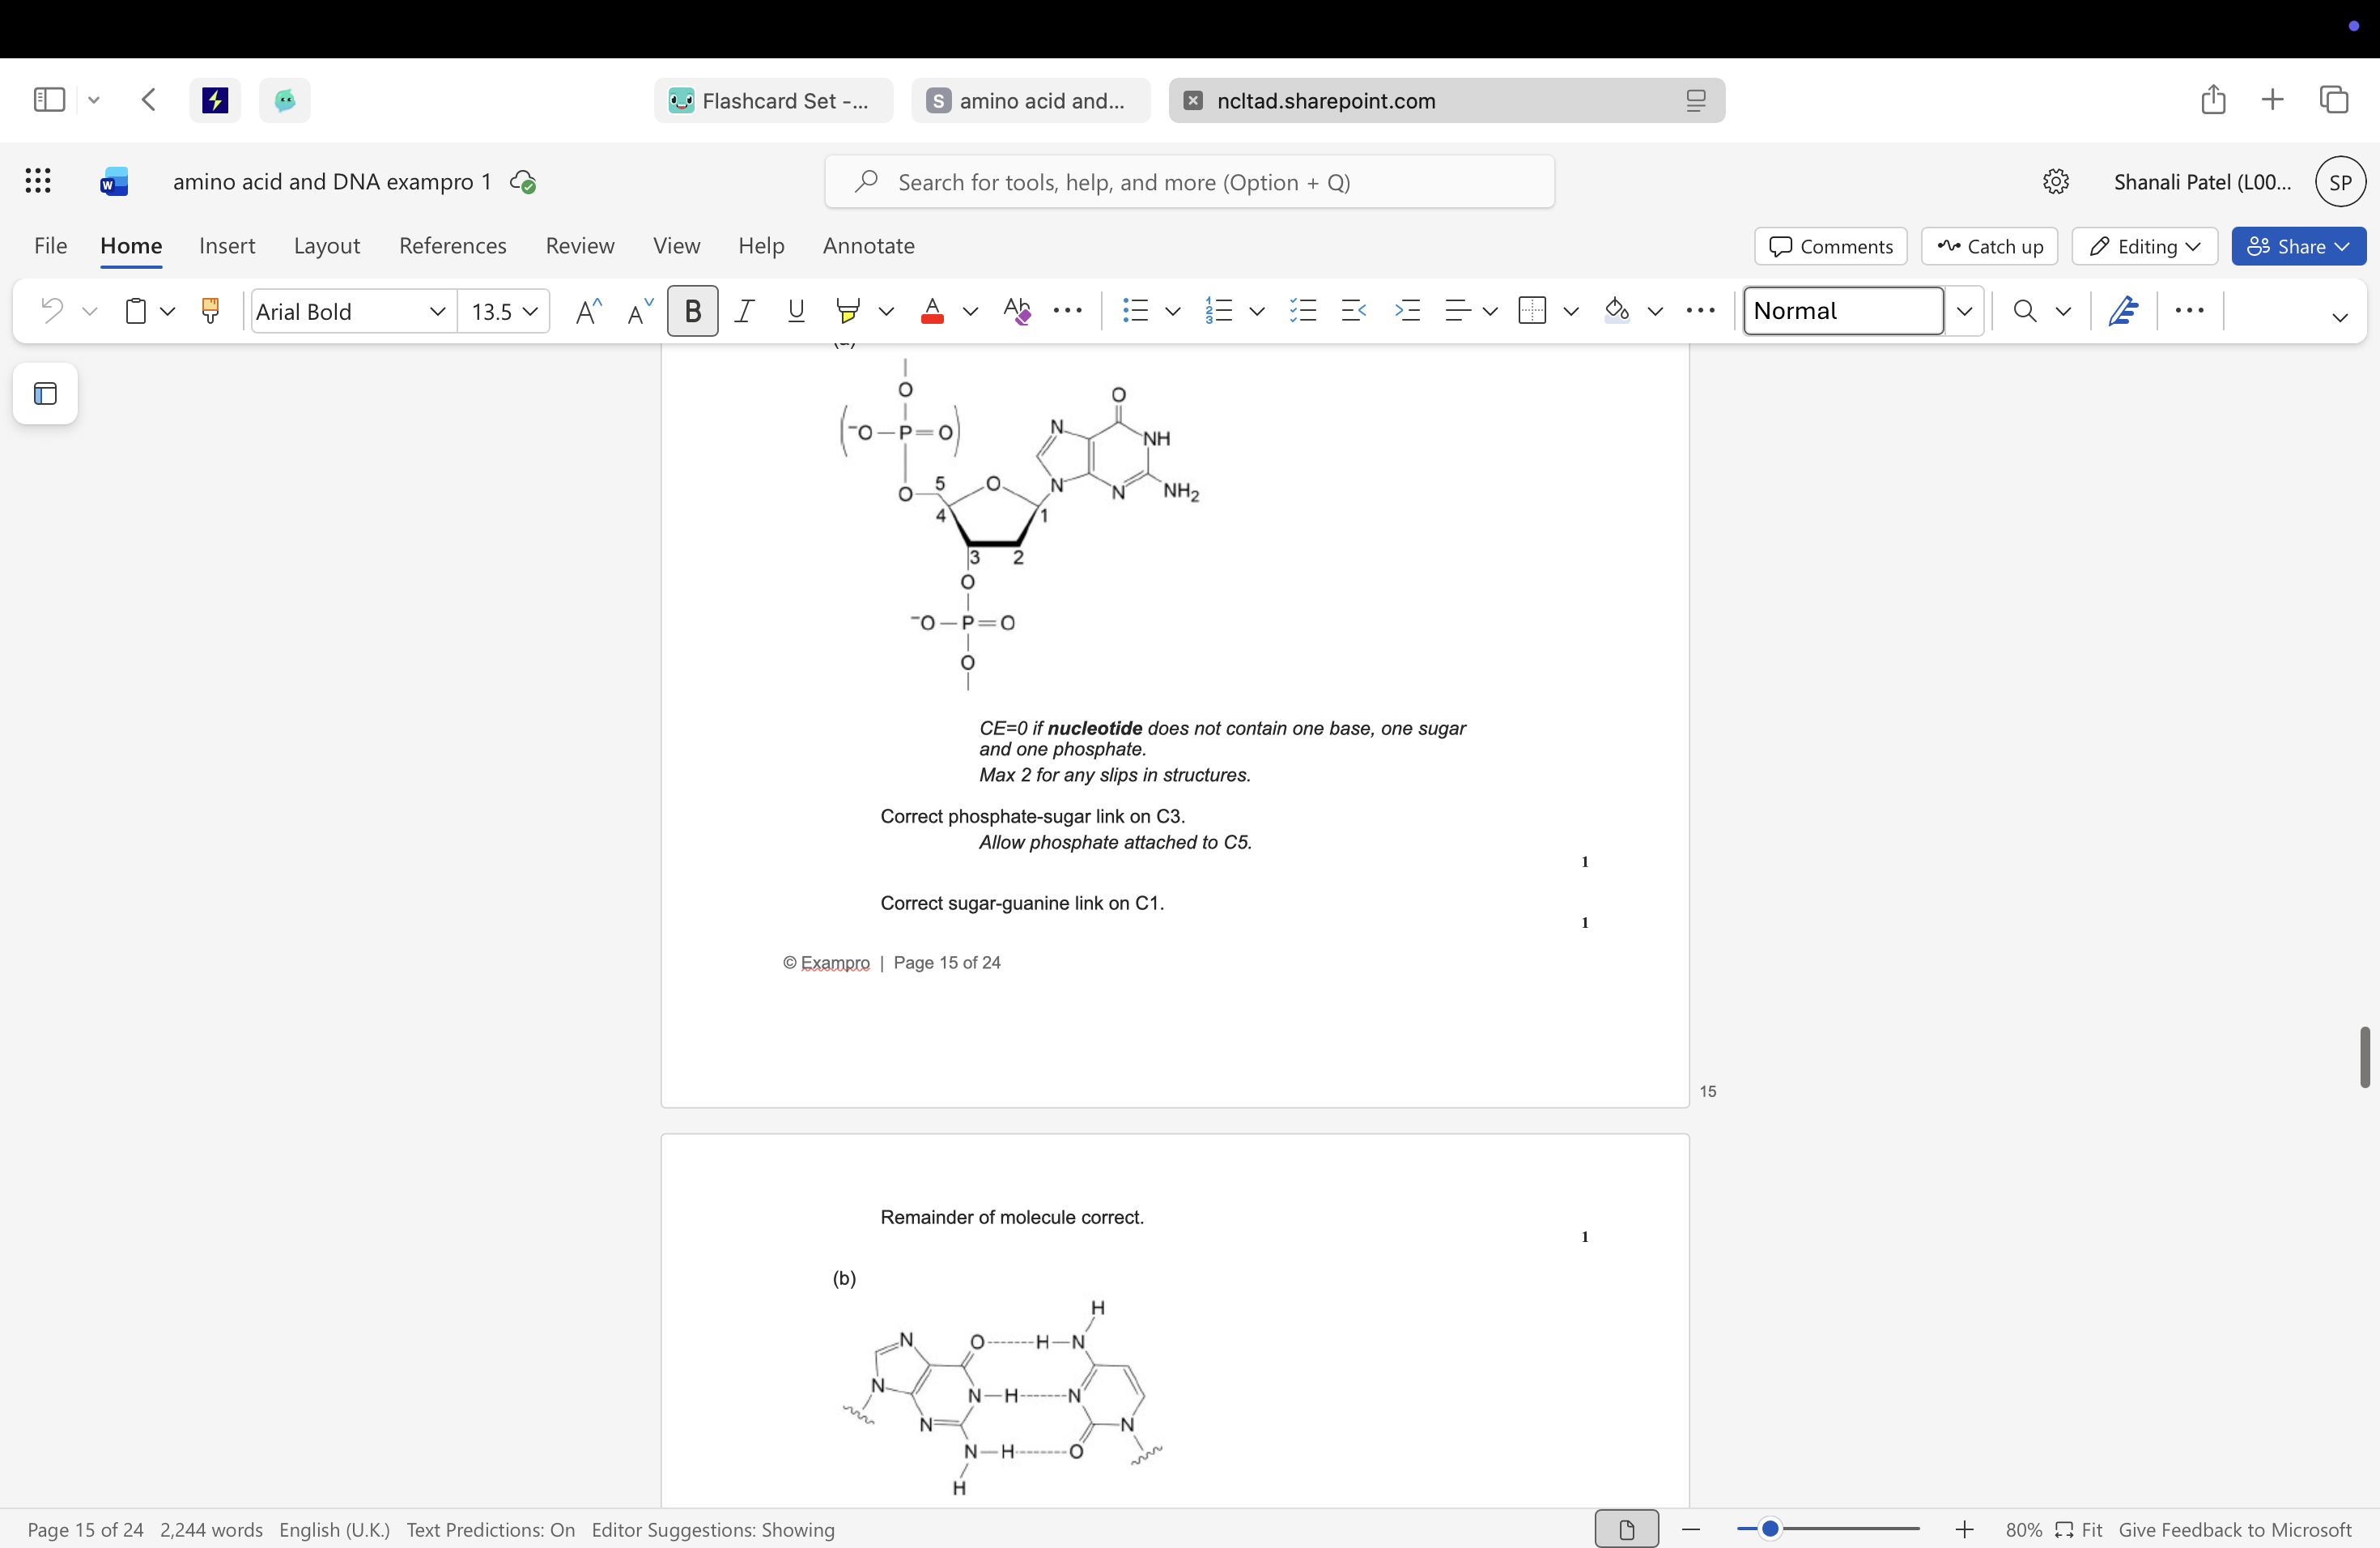Screen dimensions: 2380x1548
Task: Insert a checklist
Action: click(x=1303, y=311)
